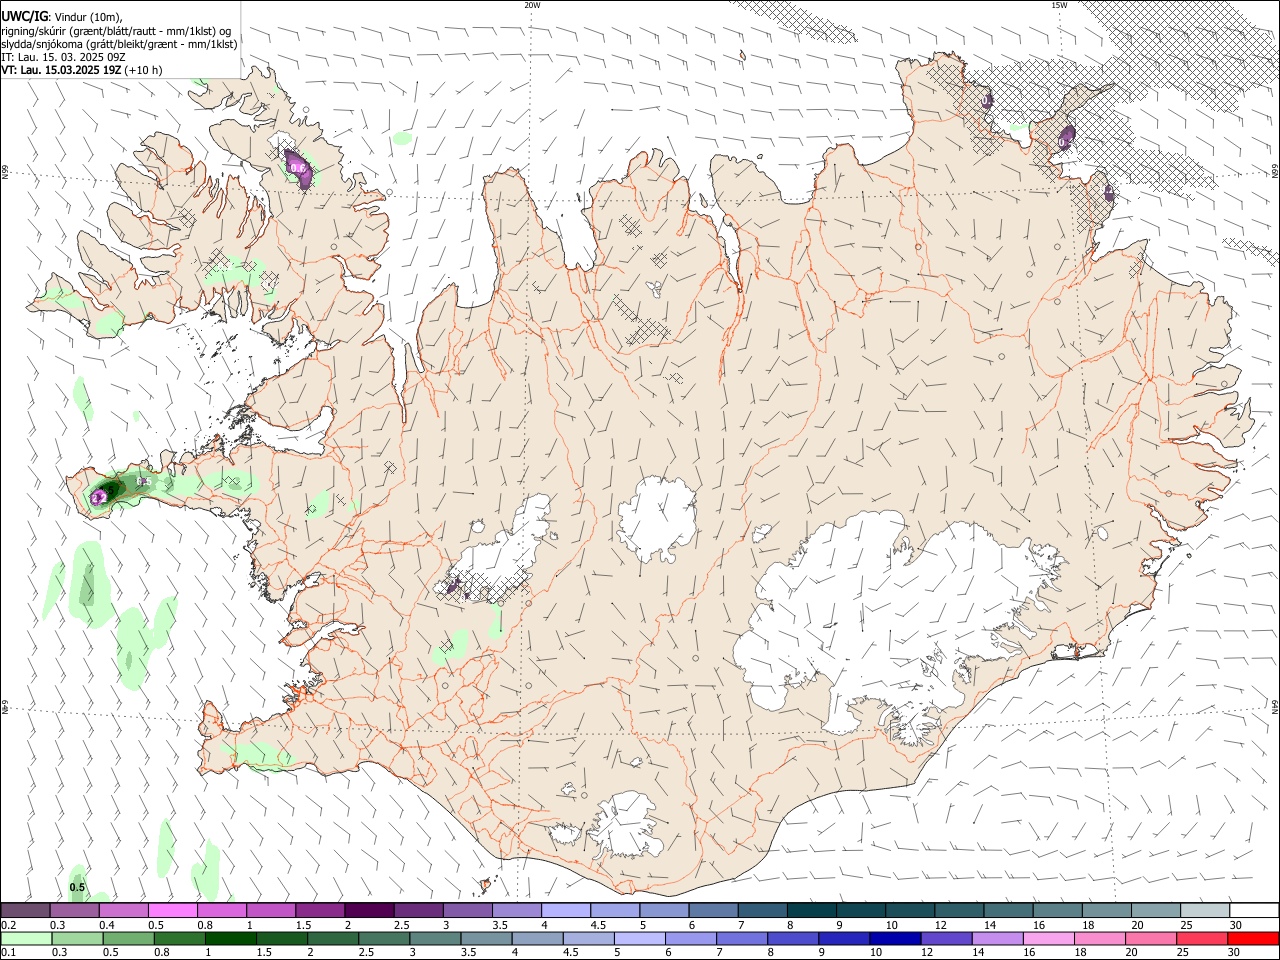Pick the dark blue swatch between 10 and 12, lower scale
This screenshot has height=960, width=1280.
tap(894, 939)
